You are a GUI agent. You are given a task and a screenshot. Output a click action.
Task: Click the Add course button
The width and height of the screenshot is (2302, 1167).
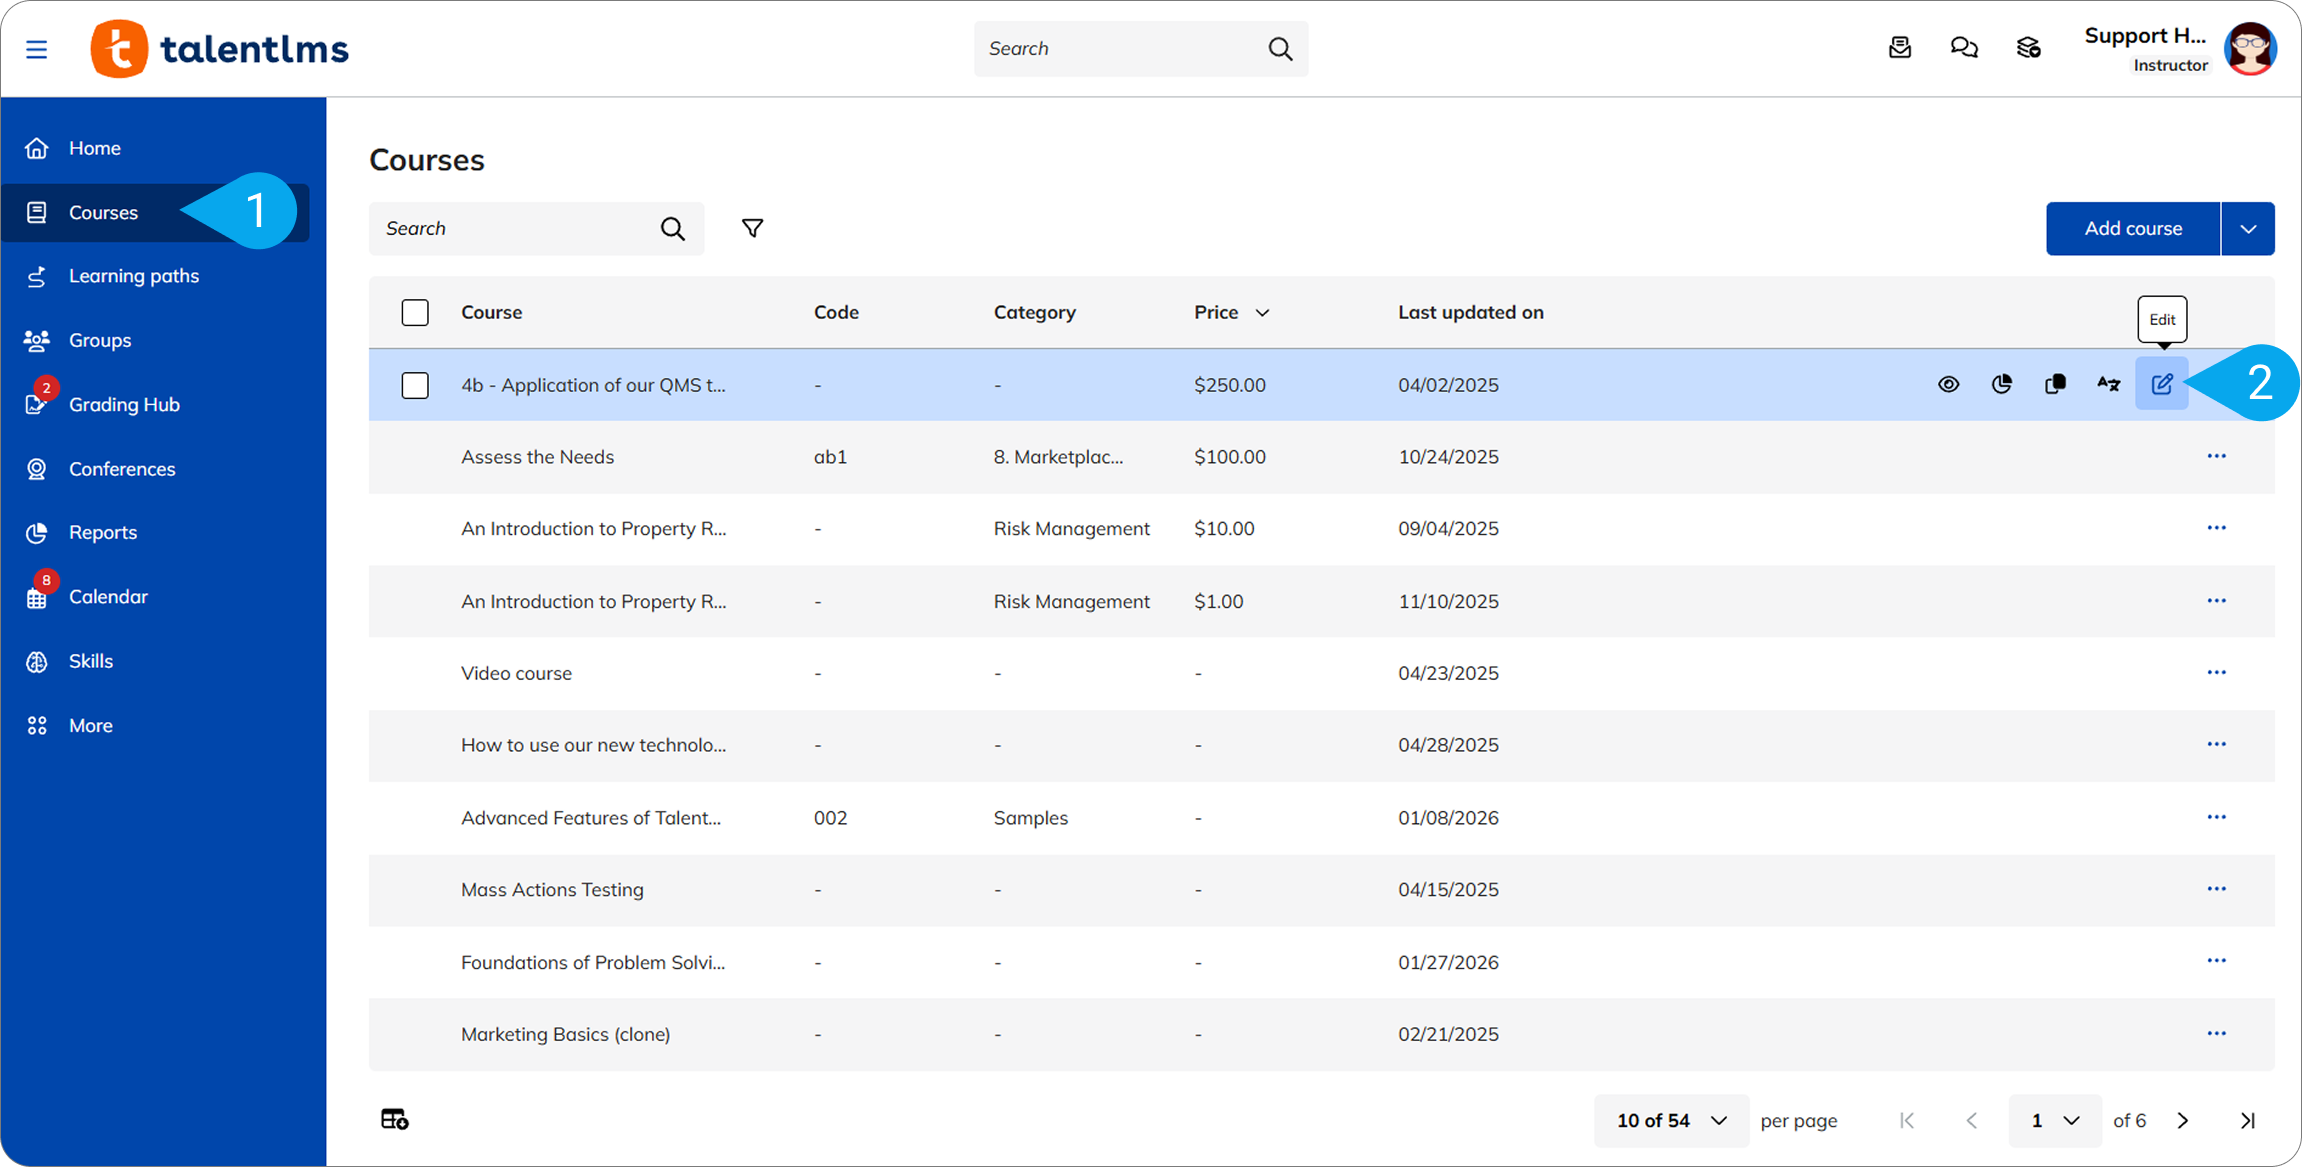2132,228
